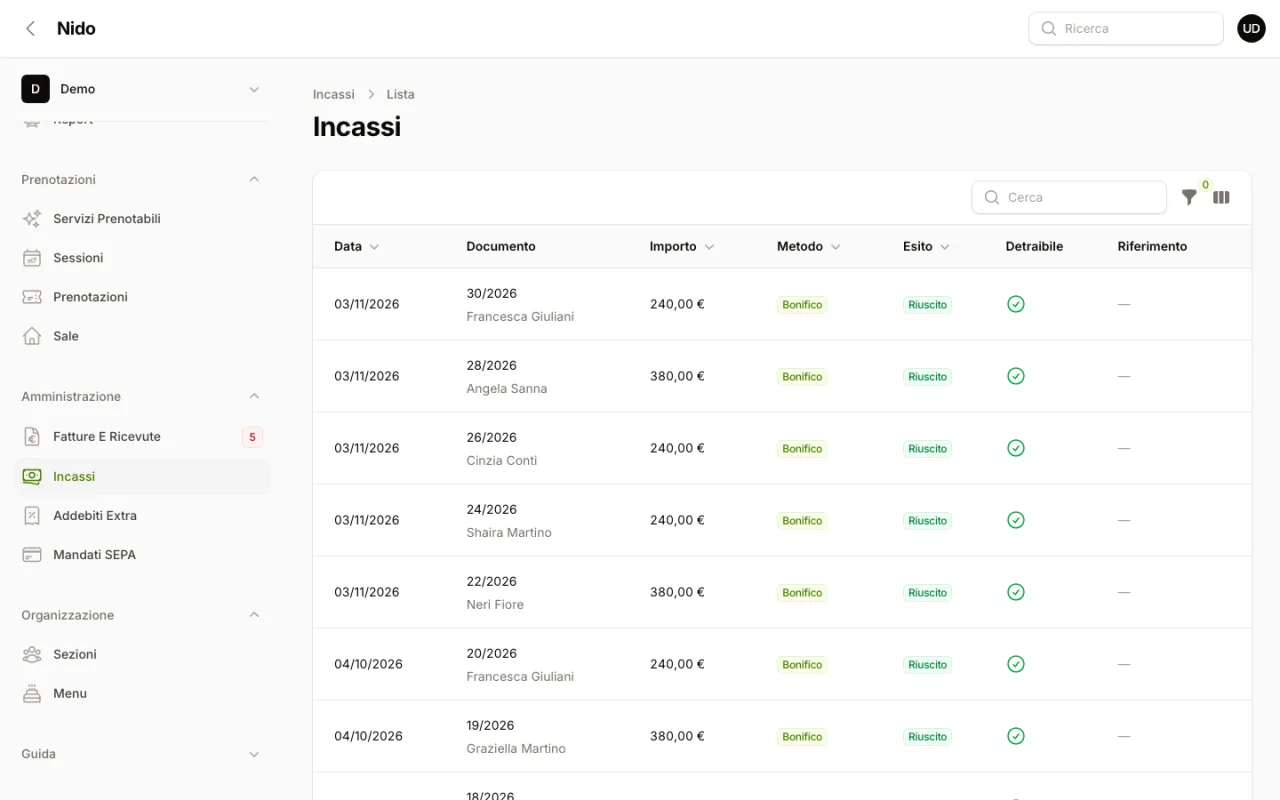This screenshot has width=1280, height=800.
Task: Click Detraibile checkmark in row 19/2026
Action: [1016, 736]
